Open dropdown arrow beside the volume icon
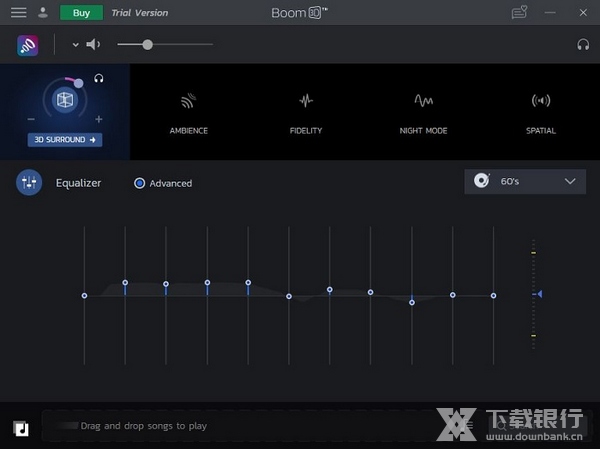Viewport: 600px width, 449px height. [x=75, y=45]
